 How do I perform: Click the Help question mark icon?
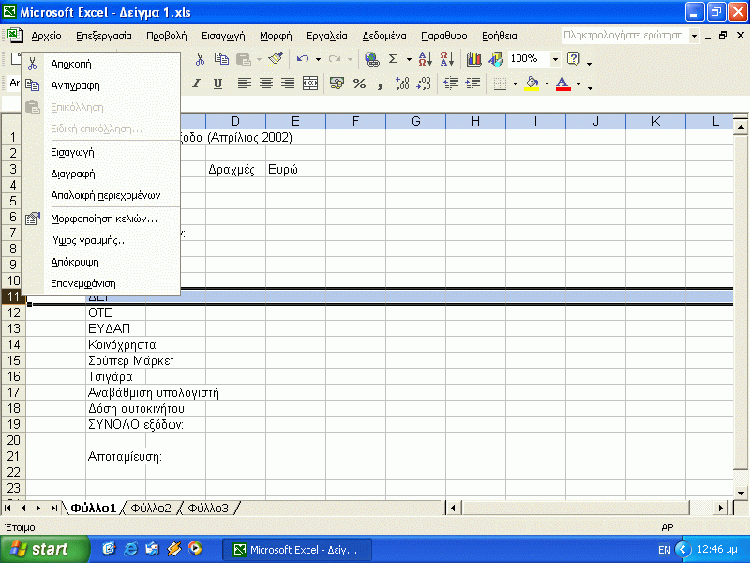click(573, 59)
